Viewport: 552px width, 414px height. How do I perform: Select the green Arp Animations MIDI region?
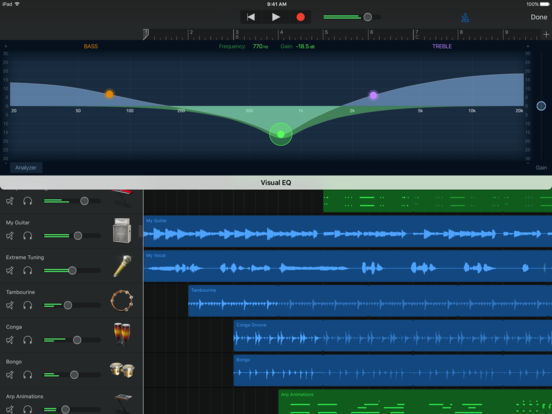click(x=415, y=402)
